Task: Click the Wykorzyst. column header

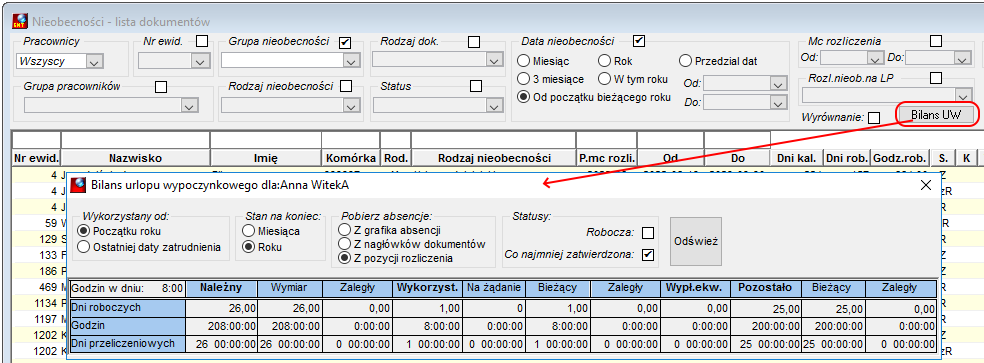Action: point(427,288)
